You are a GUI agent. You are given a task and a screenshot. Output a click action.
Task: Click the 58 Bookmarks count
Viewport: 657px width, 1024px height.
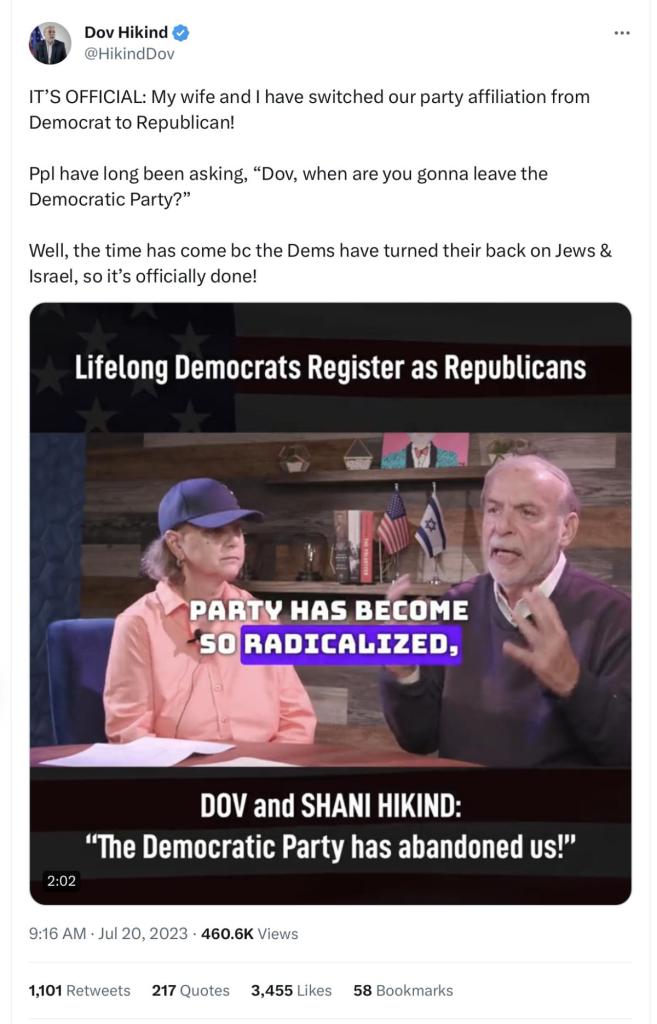403,990
